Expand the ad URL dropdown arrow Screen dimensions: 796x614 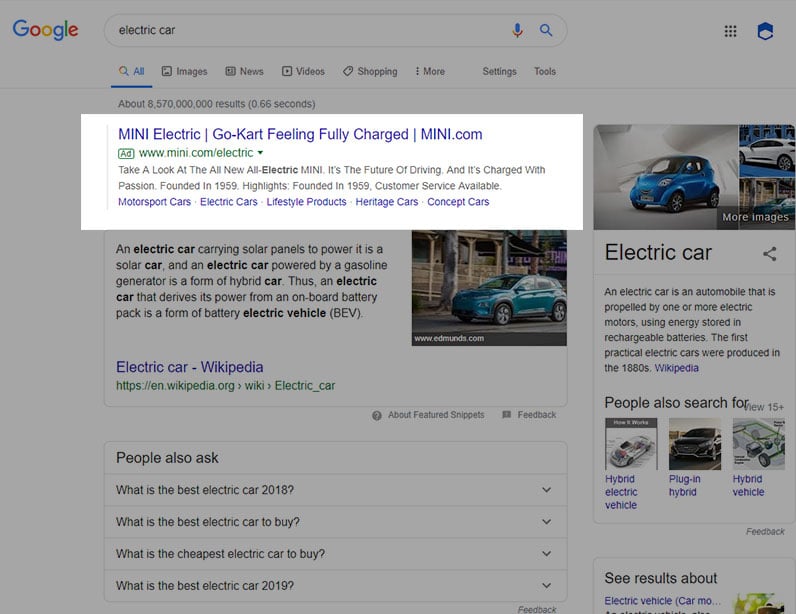260,153
